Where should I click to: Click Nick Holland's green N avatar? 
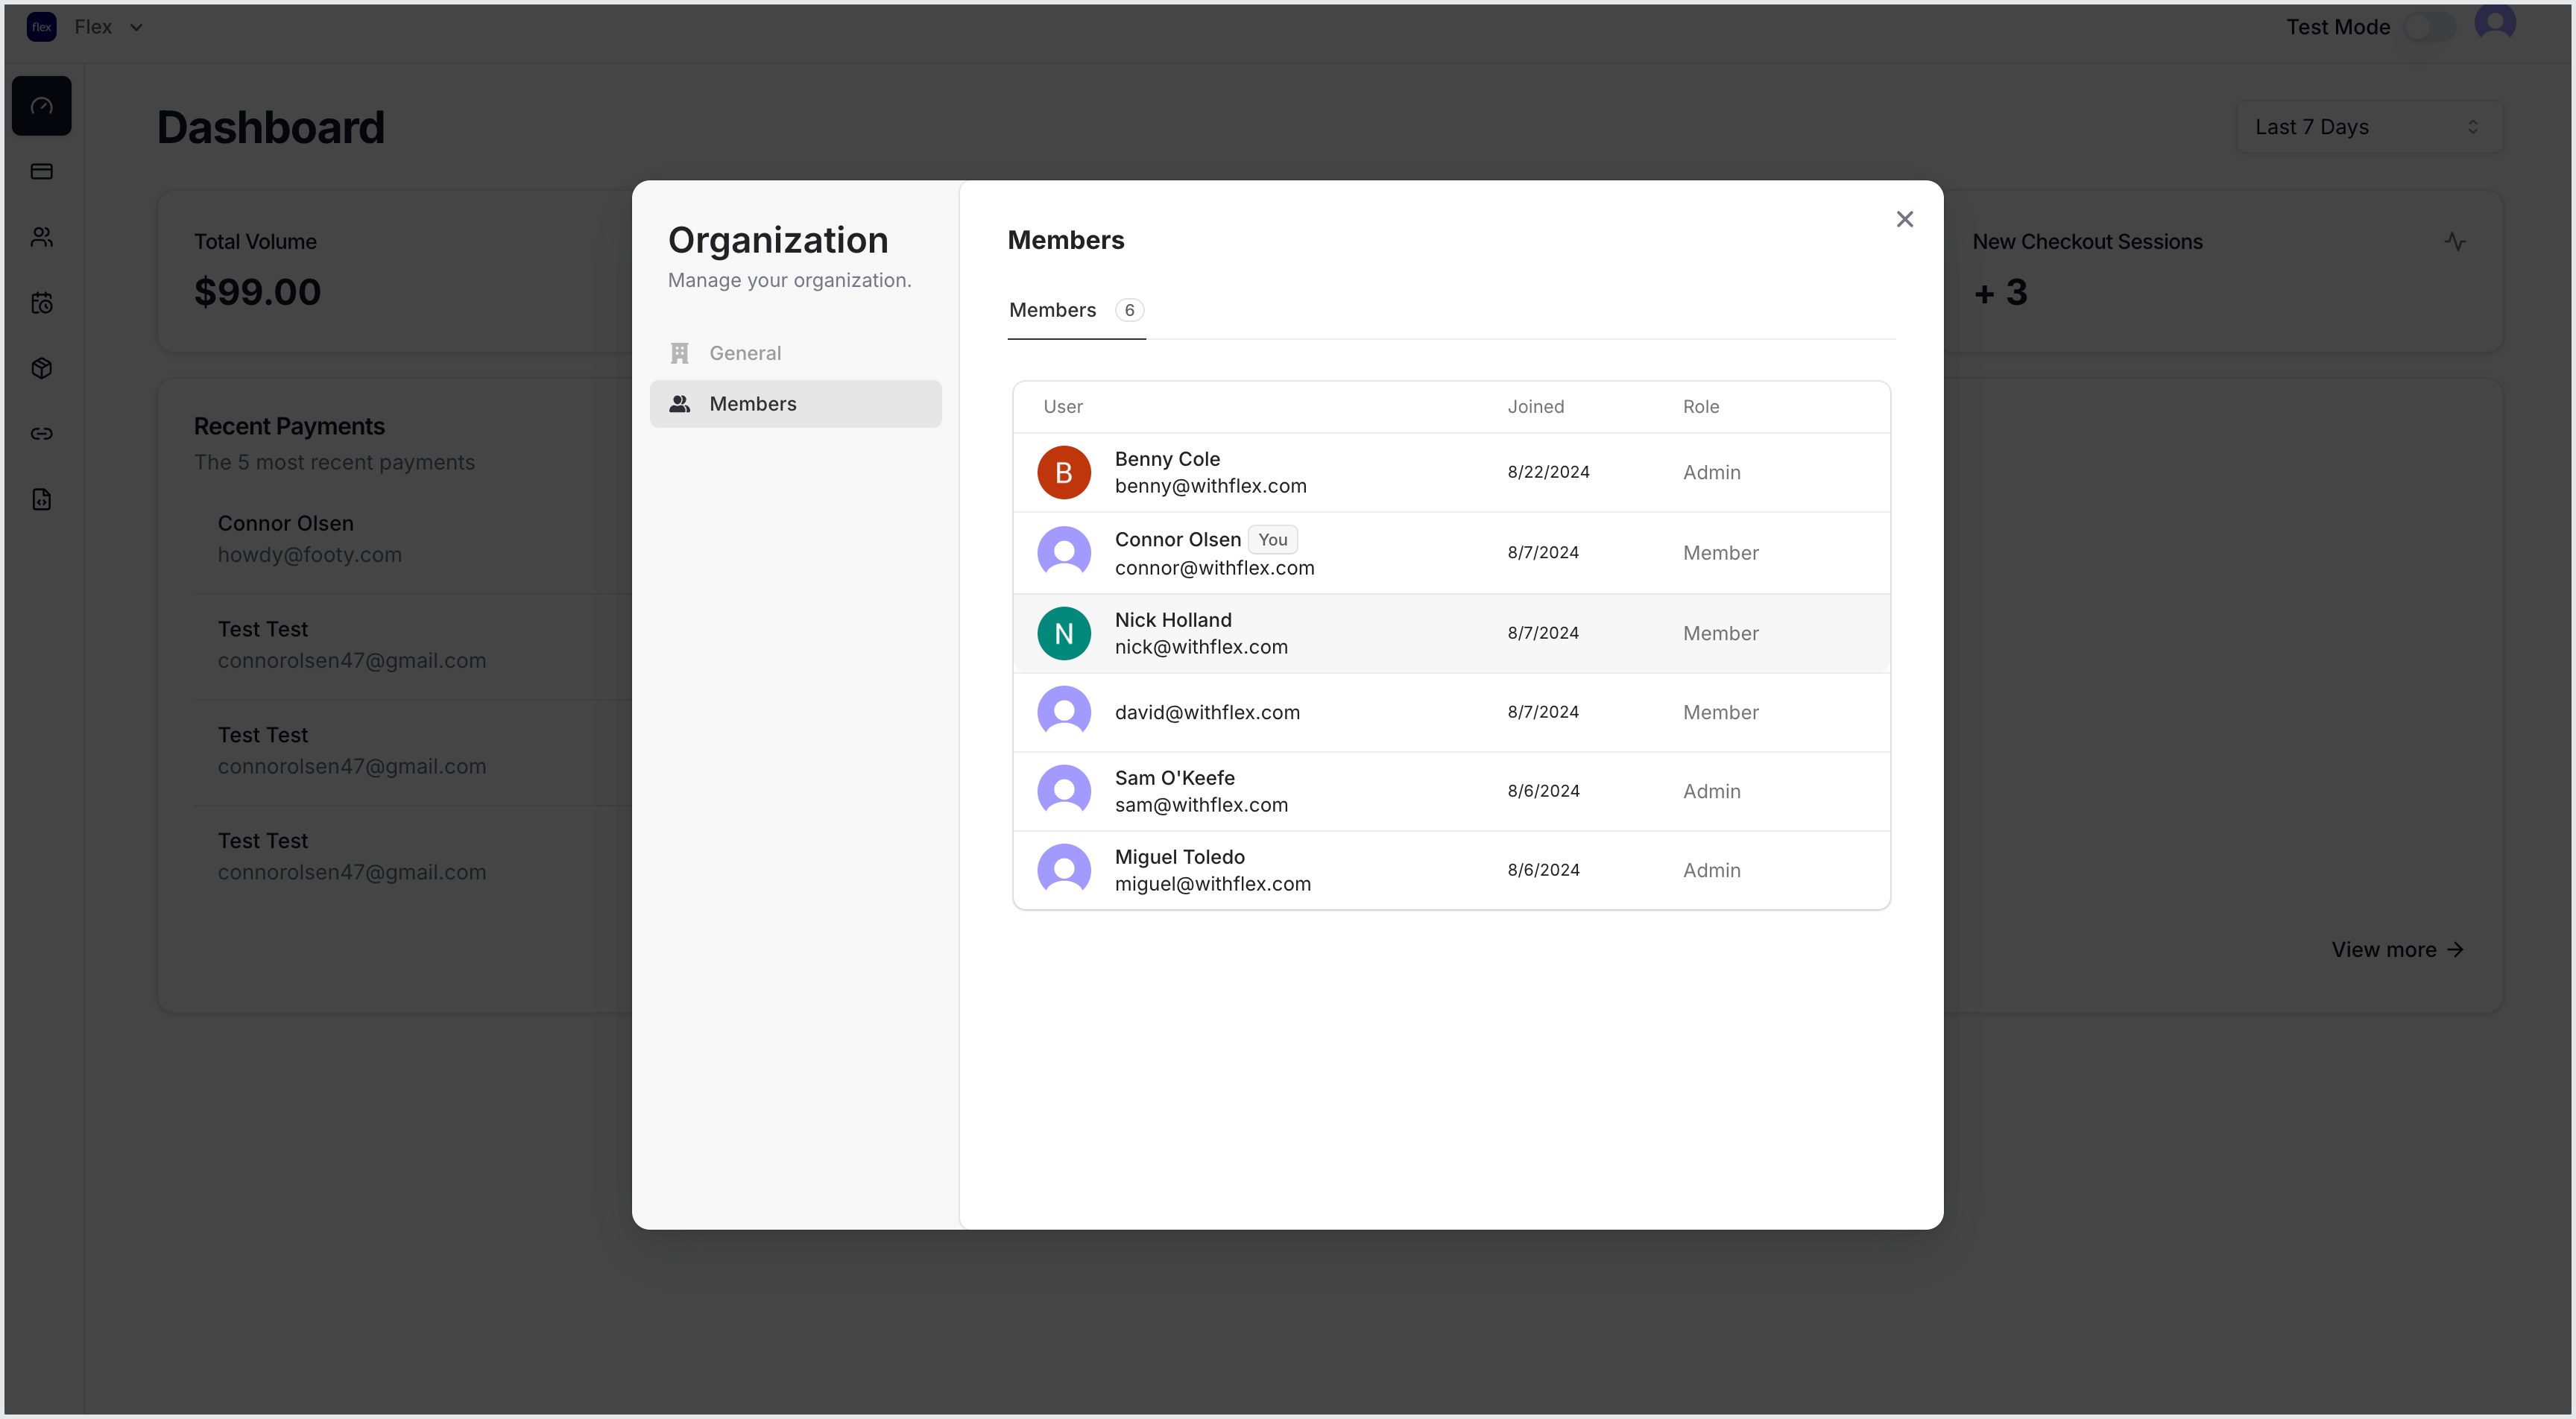pyautogui.click(x=1063, y=633)
